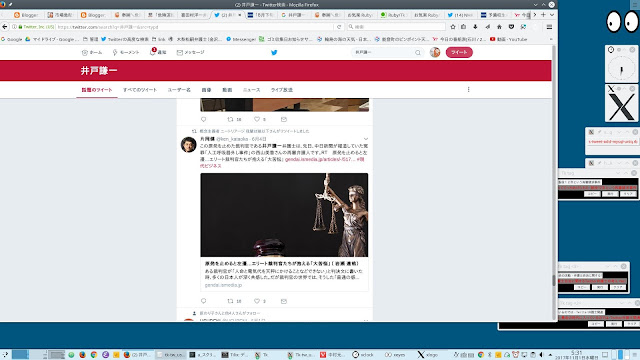This screenshot has width=640, height=360.
Task: Open ホーム in Twitter navigation
Action: click(x=92, y=52)
